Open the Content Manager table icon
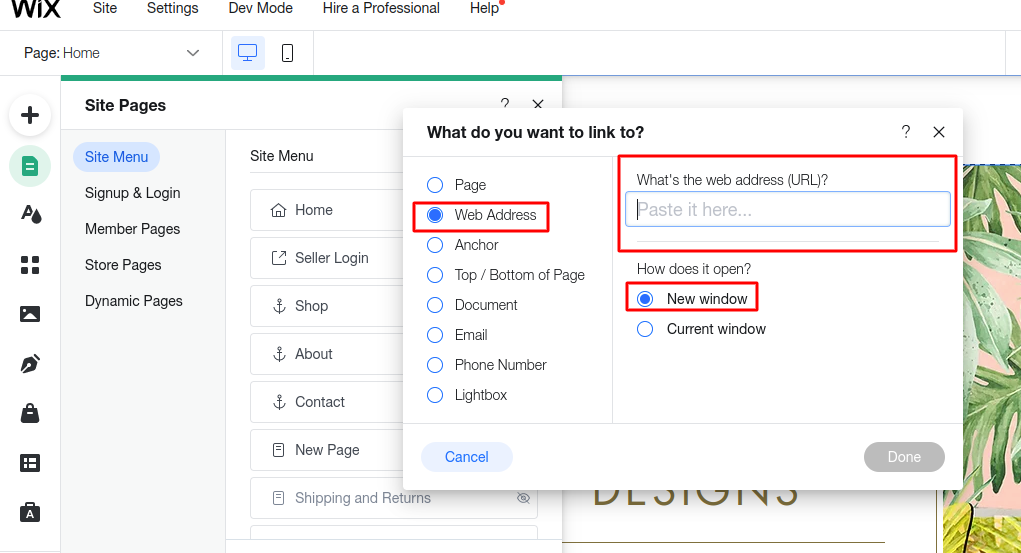Viewport: 1021px width, 553px height. (x=30, y=463)
